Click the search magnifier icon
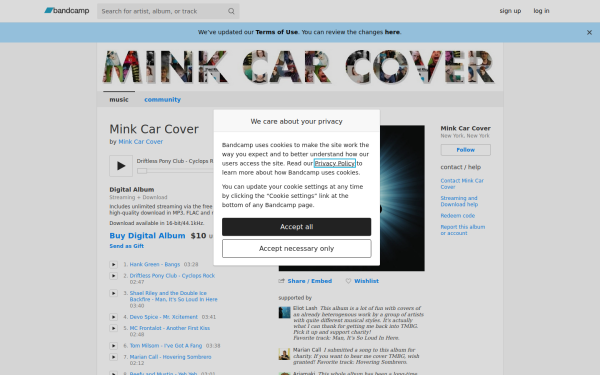Viewport: 600px width, 375px height. (x=231, y=11)
